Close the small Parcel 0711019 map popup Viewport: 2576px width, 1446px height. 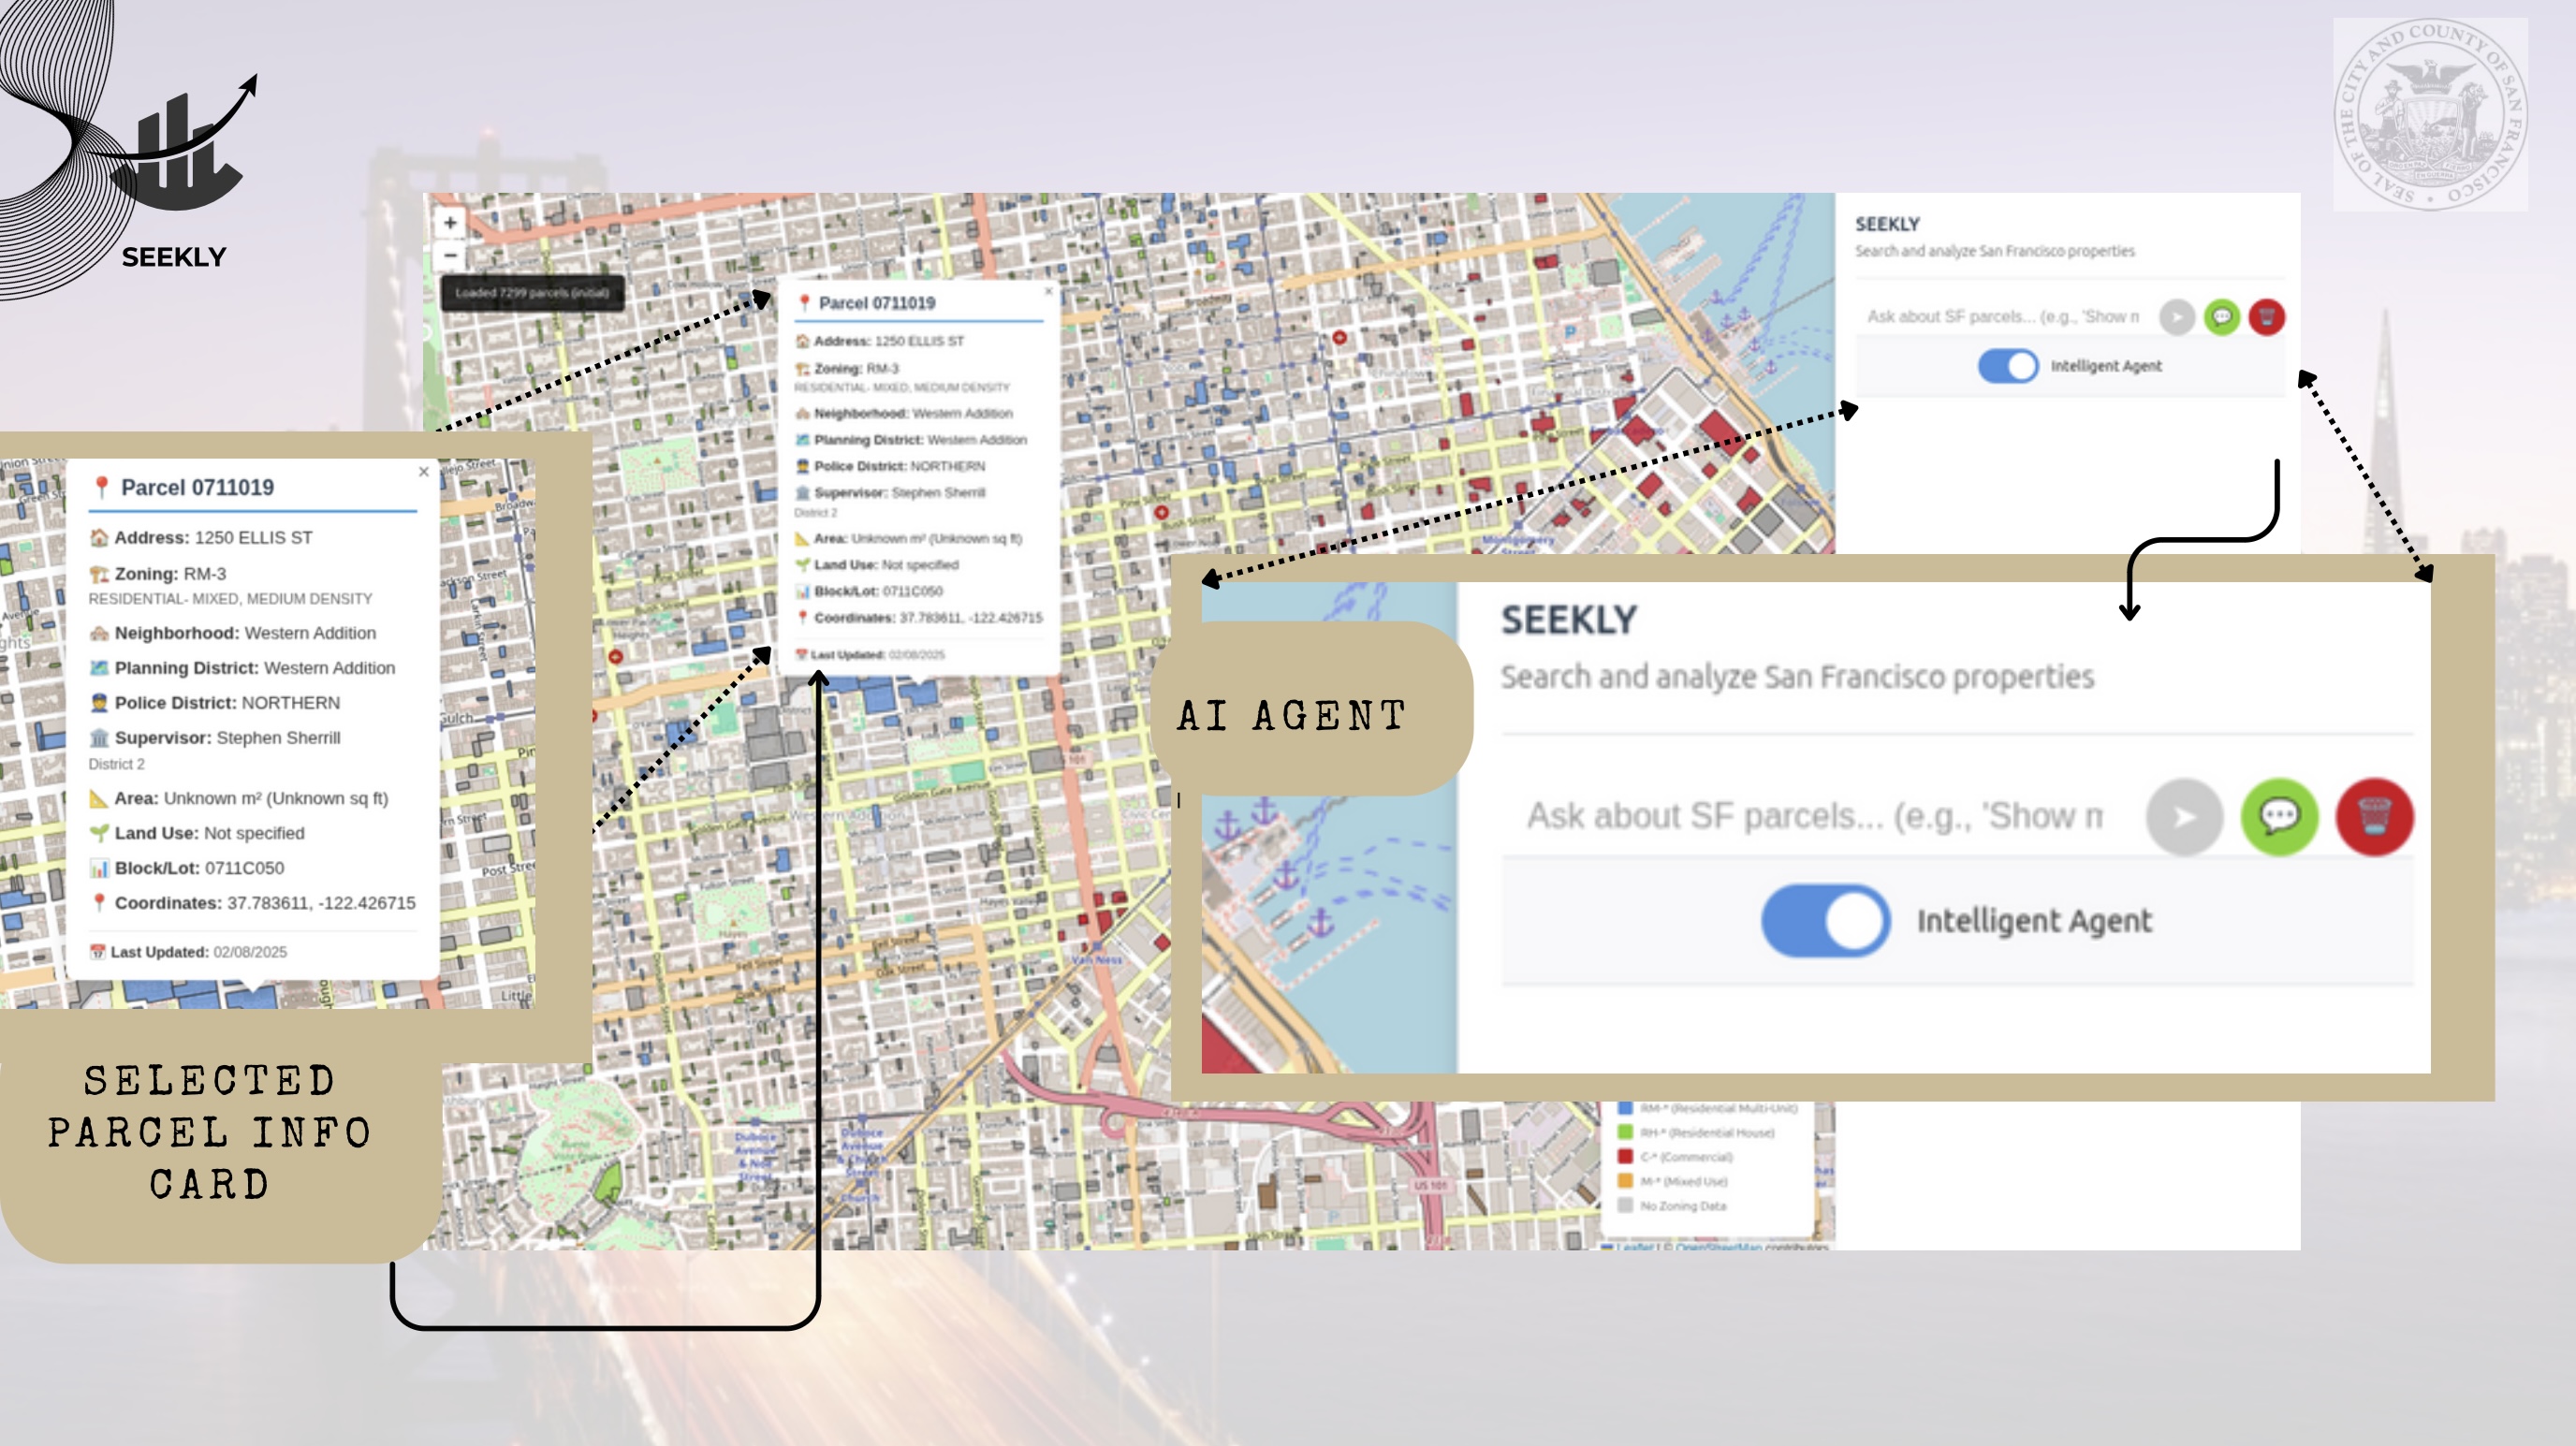click(1048, 291)
